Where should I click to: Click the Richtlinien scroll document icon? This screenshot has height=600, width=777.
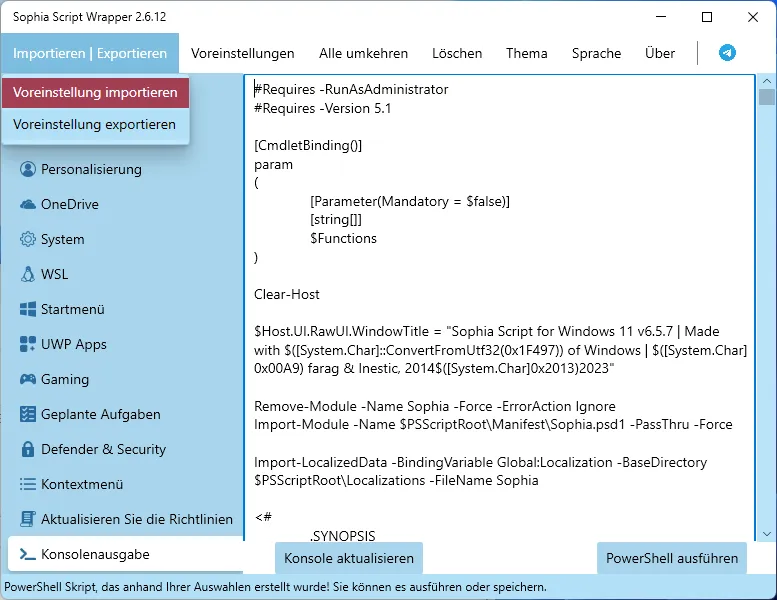pyautogui.click(x=28, y=519)
